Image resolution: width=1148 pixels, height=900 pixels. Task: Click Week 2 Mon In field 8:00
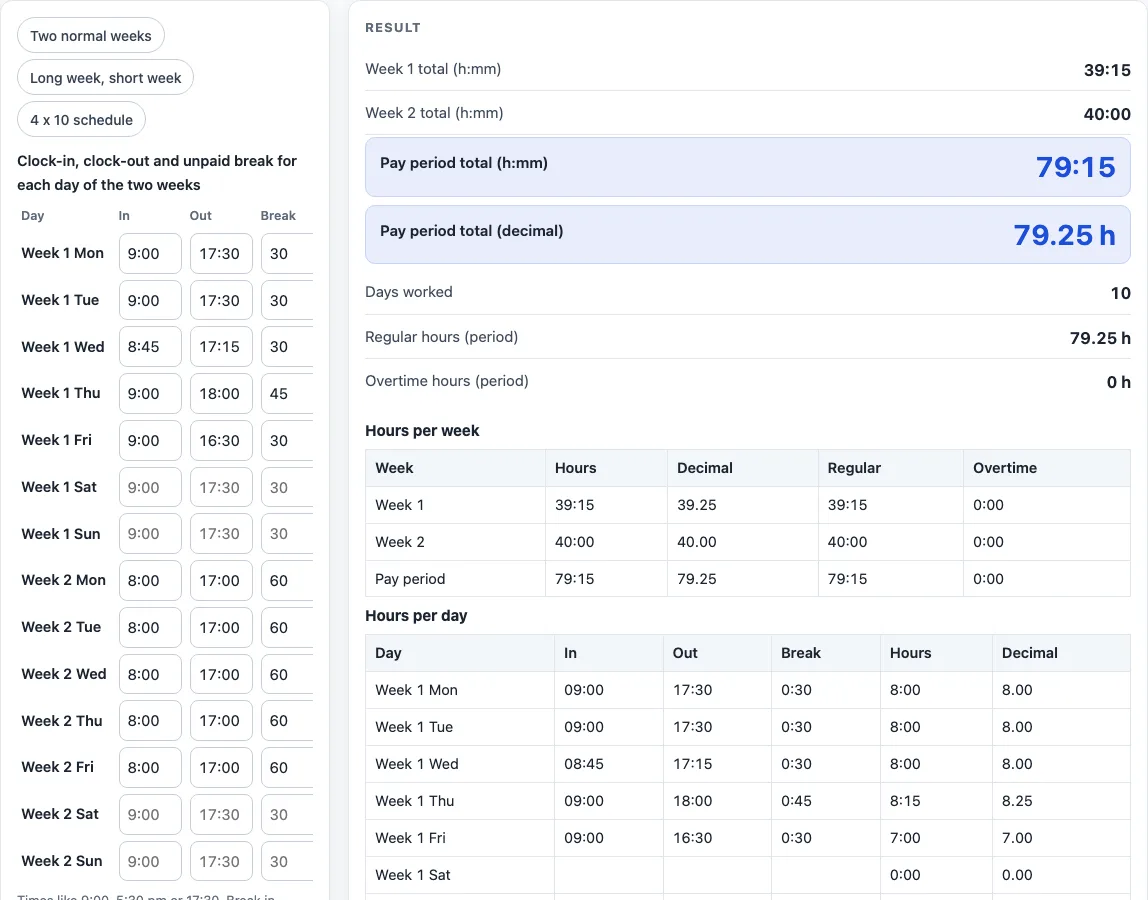point(150,580)
